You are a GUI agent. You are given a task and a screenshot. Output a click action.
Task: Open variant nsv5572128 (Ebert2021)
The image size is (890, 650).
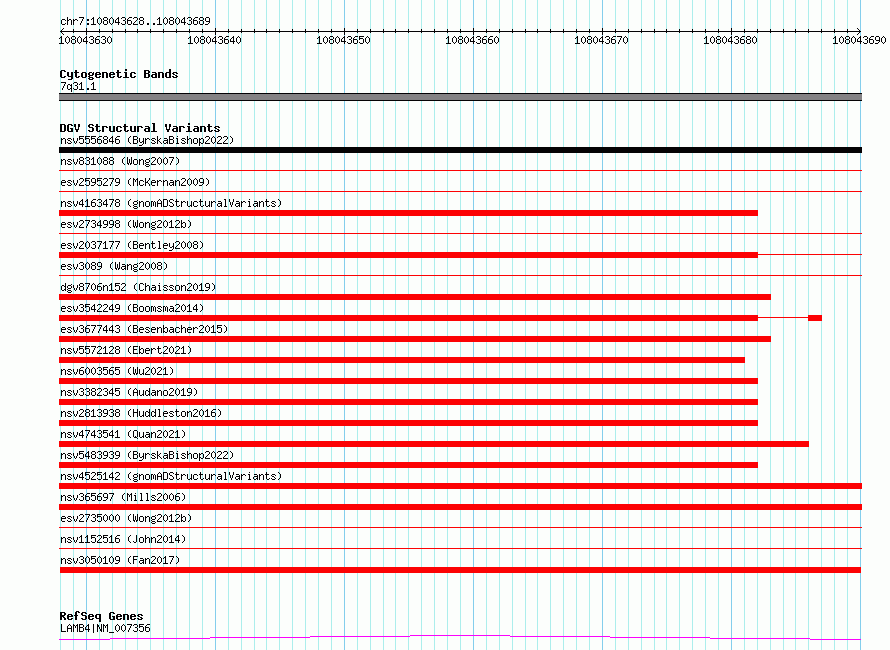coord(126,350)
